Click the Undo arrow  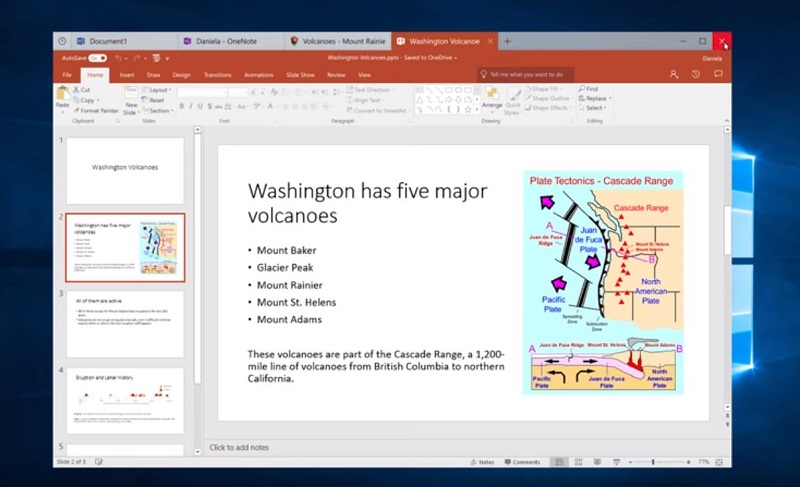point(118,58)
